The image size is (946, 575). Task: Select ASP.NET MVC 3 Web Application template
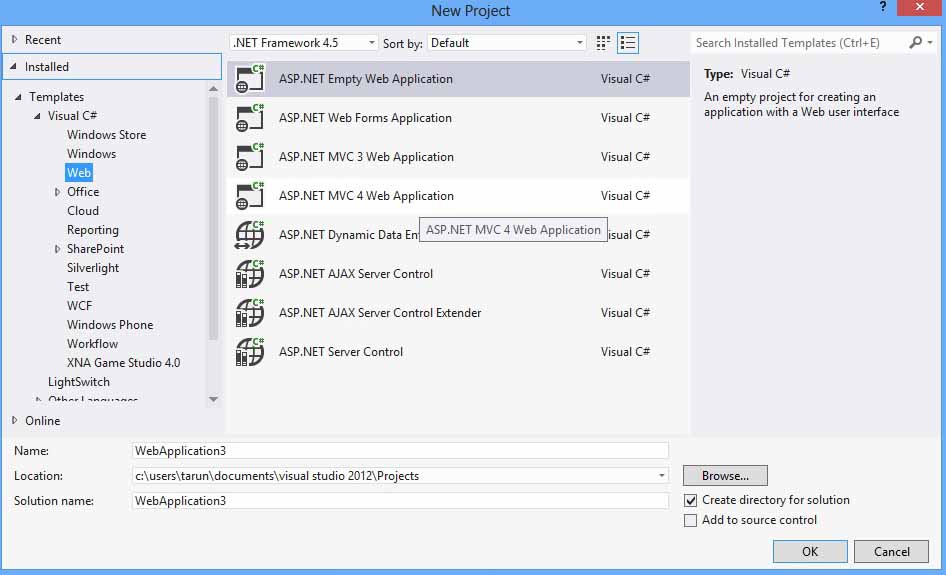point(459,157)
